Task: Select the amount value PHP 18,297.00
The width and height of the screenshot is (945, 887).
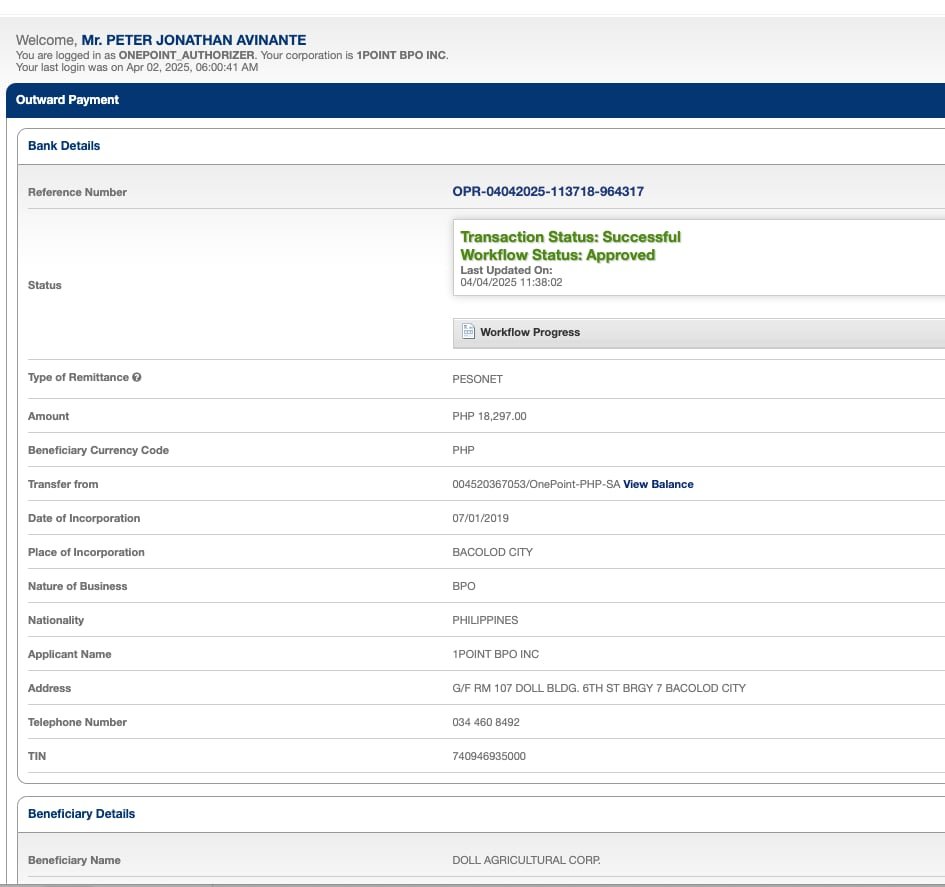Action: point(489,416)
